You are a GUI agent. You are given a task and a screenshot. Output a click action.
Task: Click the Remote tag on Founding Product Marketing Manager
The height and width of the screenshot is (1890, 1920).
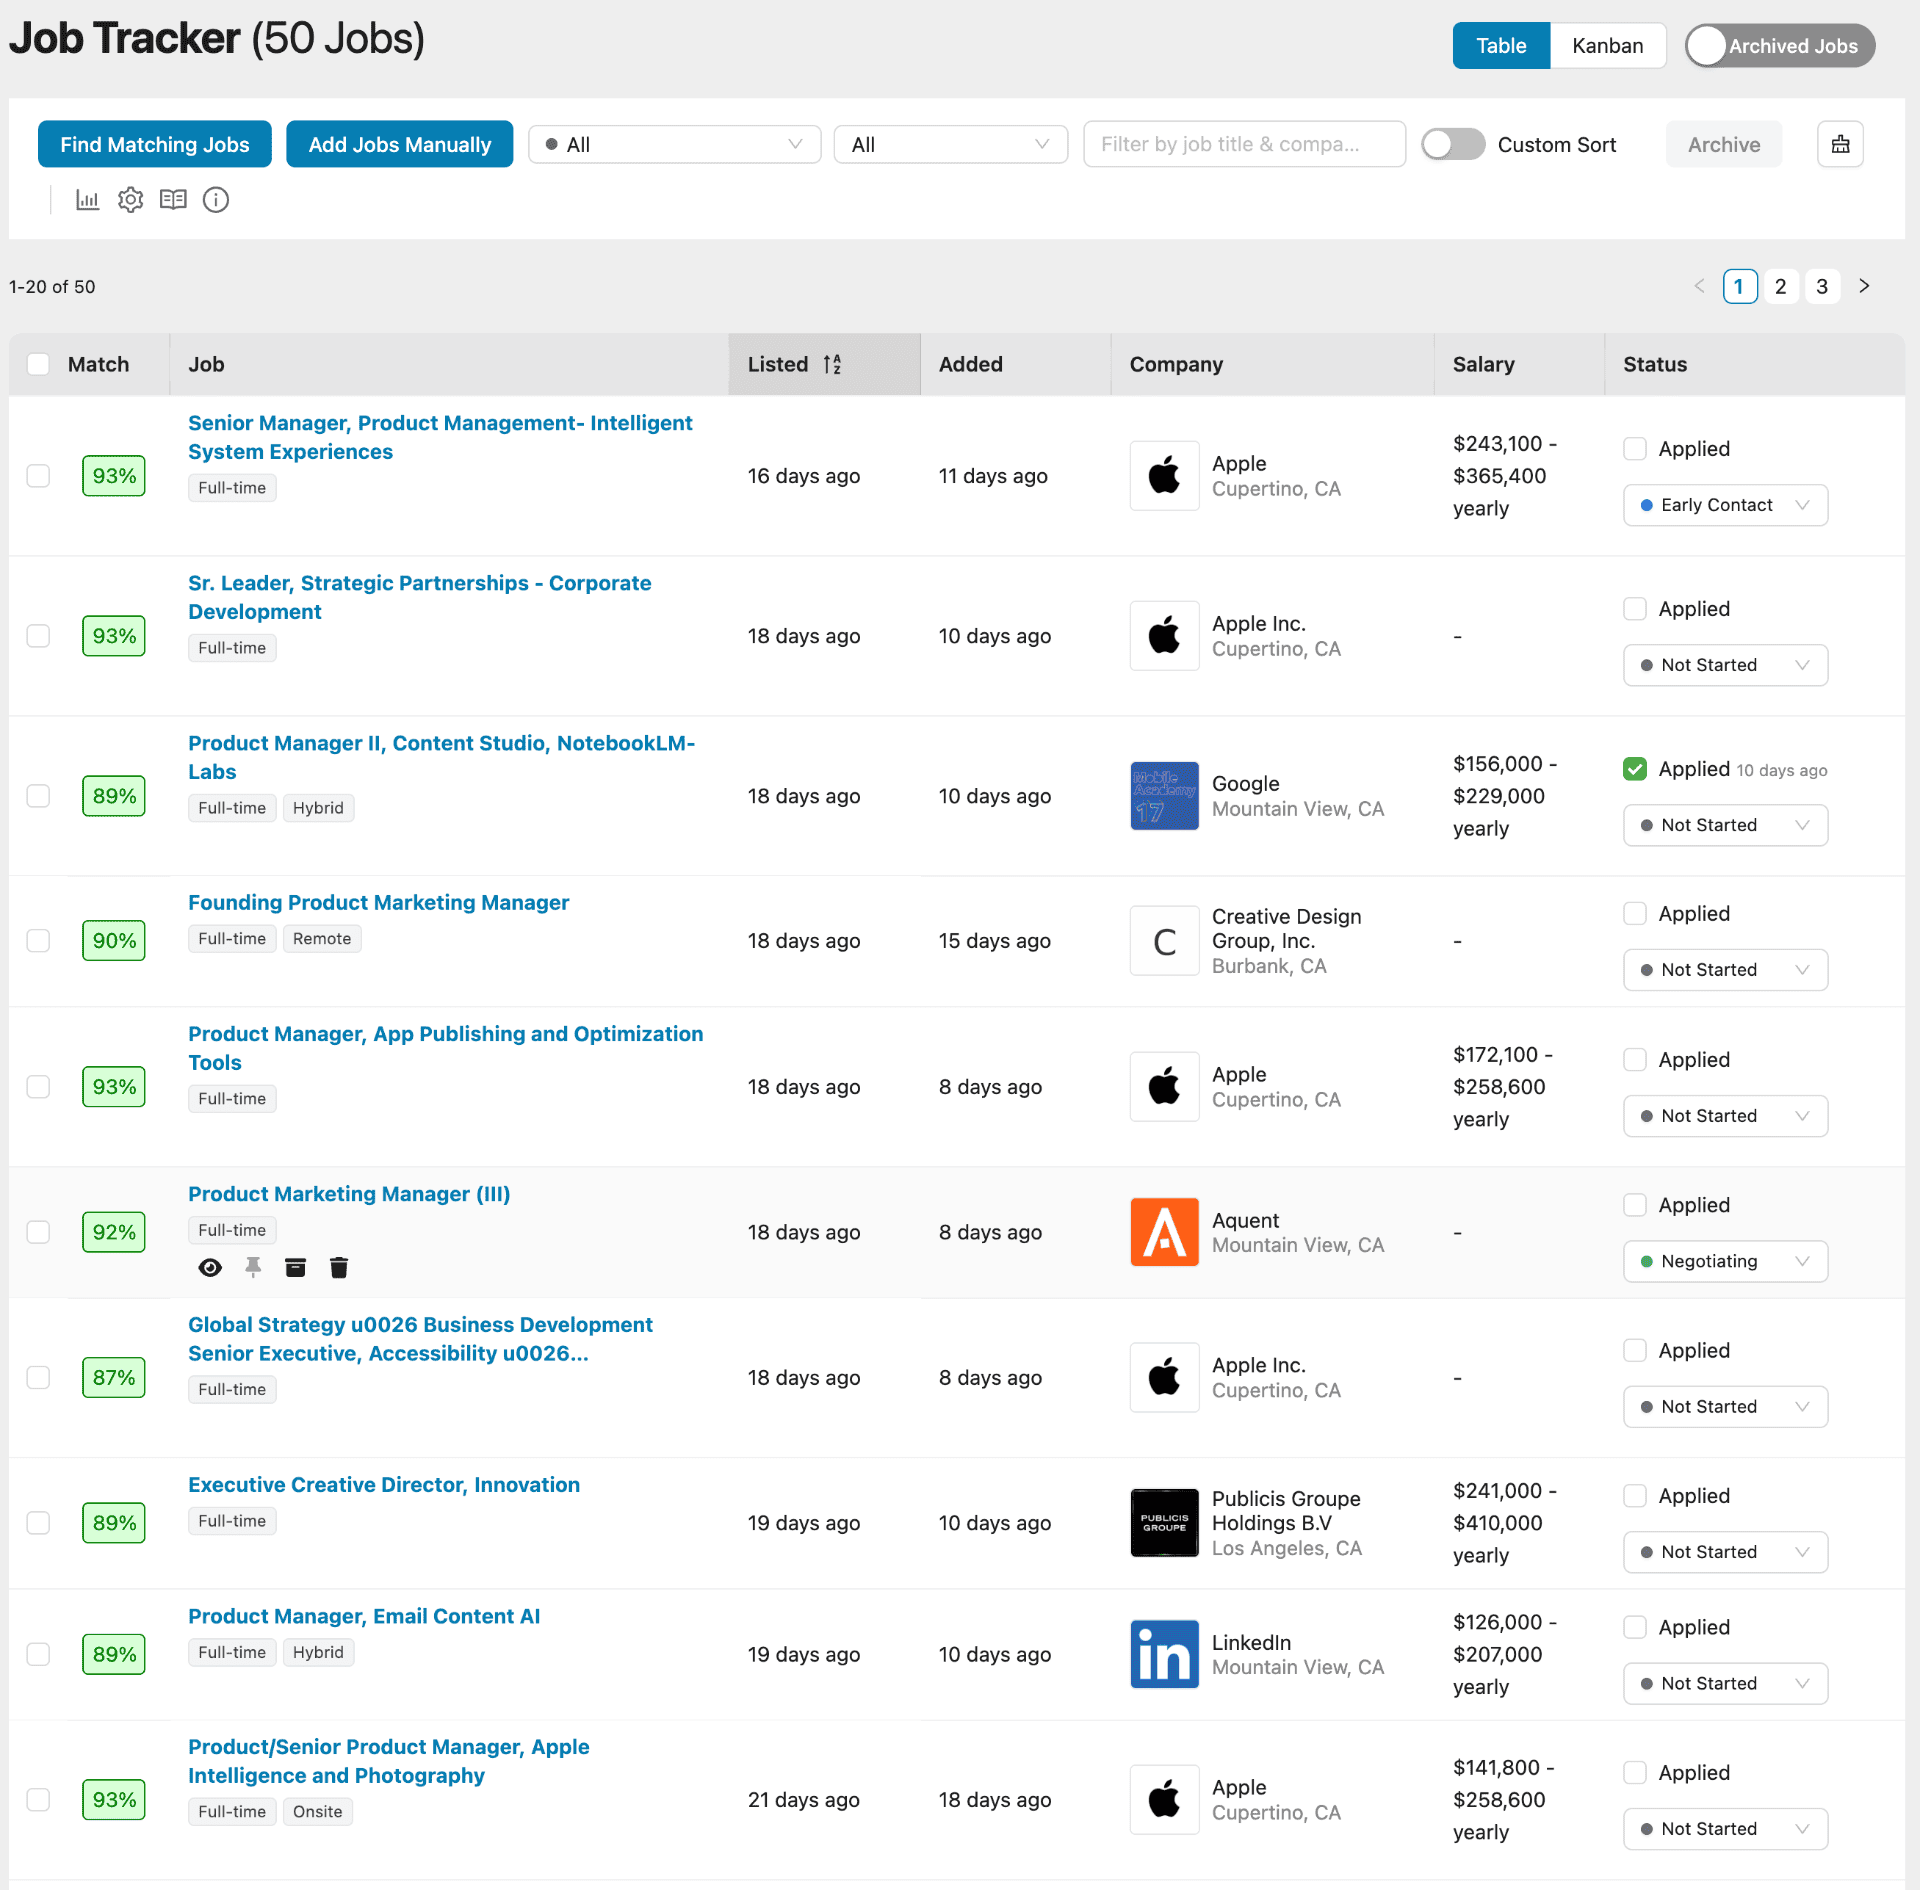point(322,939)
